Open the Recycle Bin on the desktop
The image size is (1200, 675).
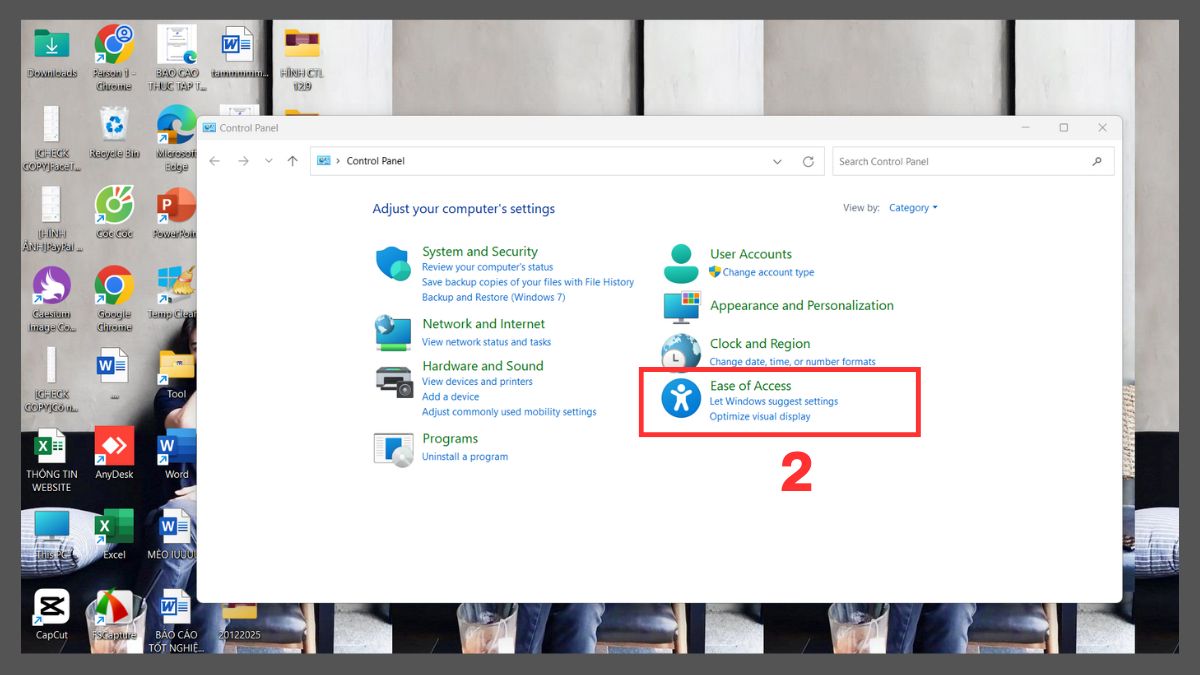pyautogui.click(x=114, y=133)
